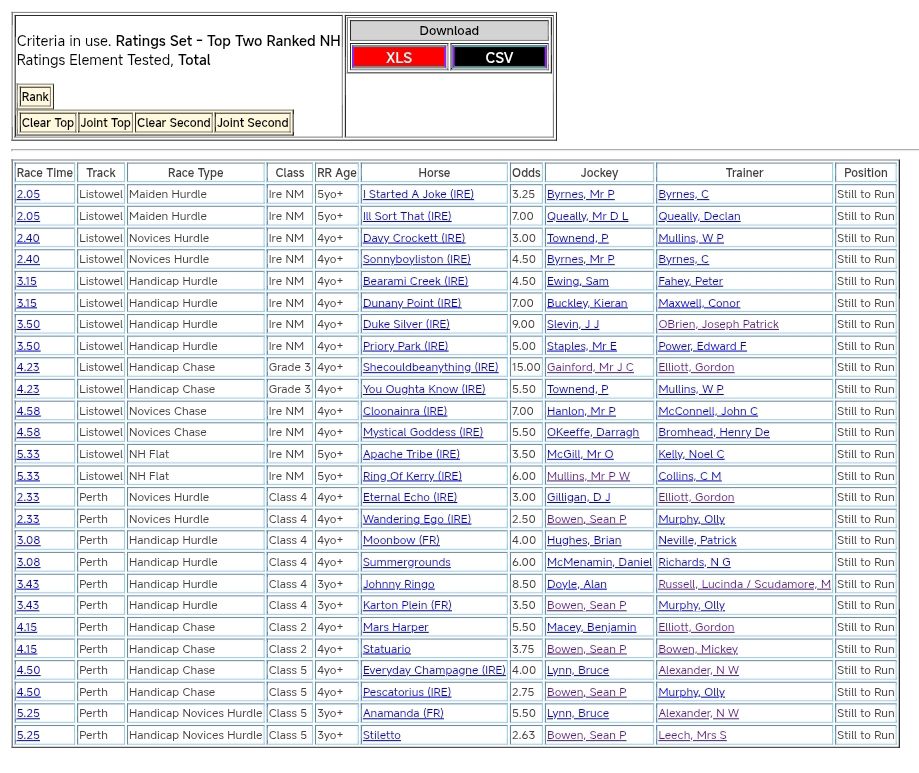View jockey Gainford, Mr J C
Screen dimensions: 919x773
click(x=590, y=368)
